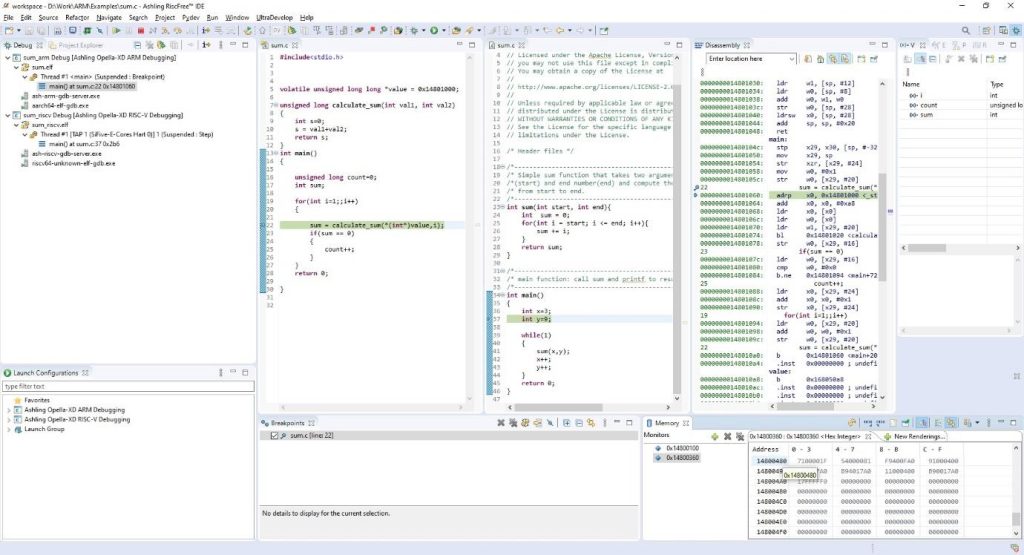Viewport: 1024px width, 555px height.
Task: Click view menu icon in Launch Configurations panel
Action: 221,372
